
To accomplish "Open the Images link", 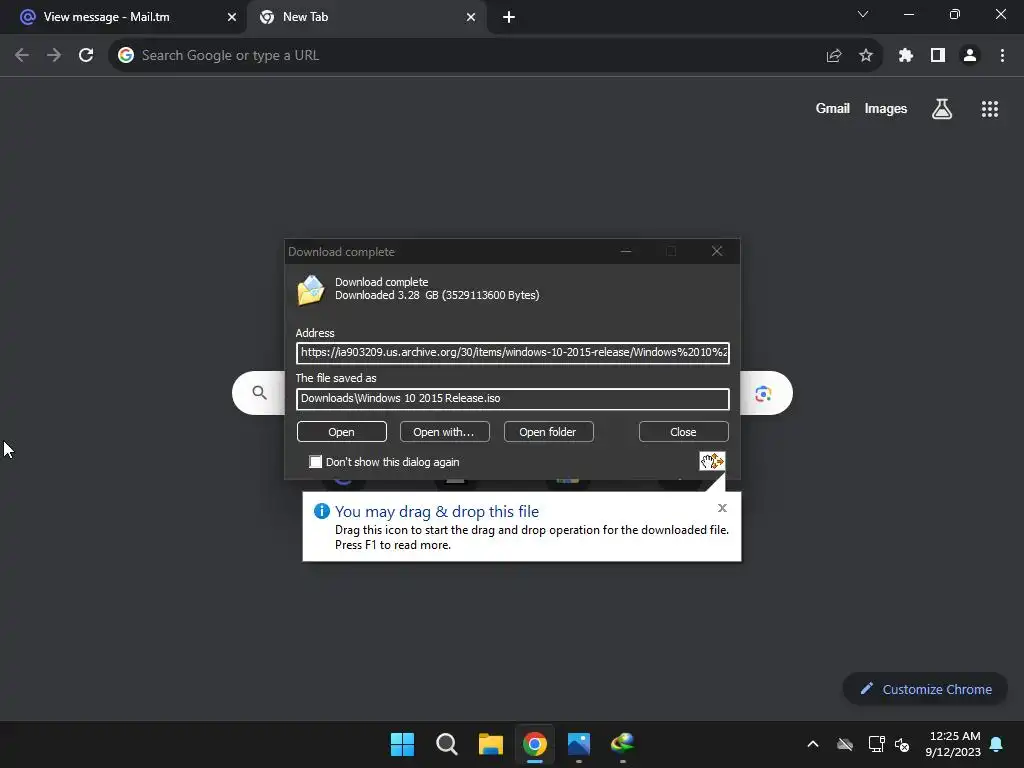I will [x=886, y=109].
